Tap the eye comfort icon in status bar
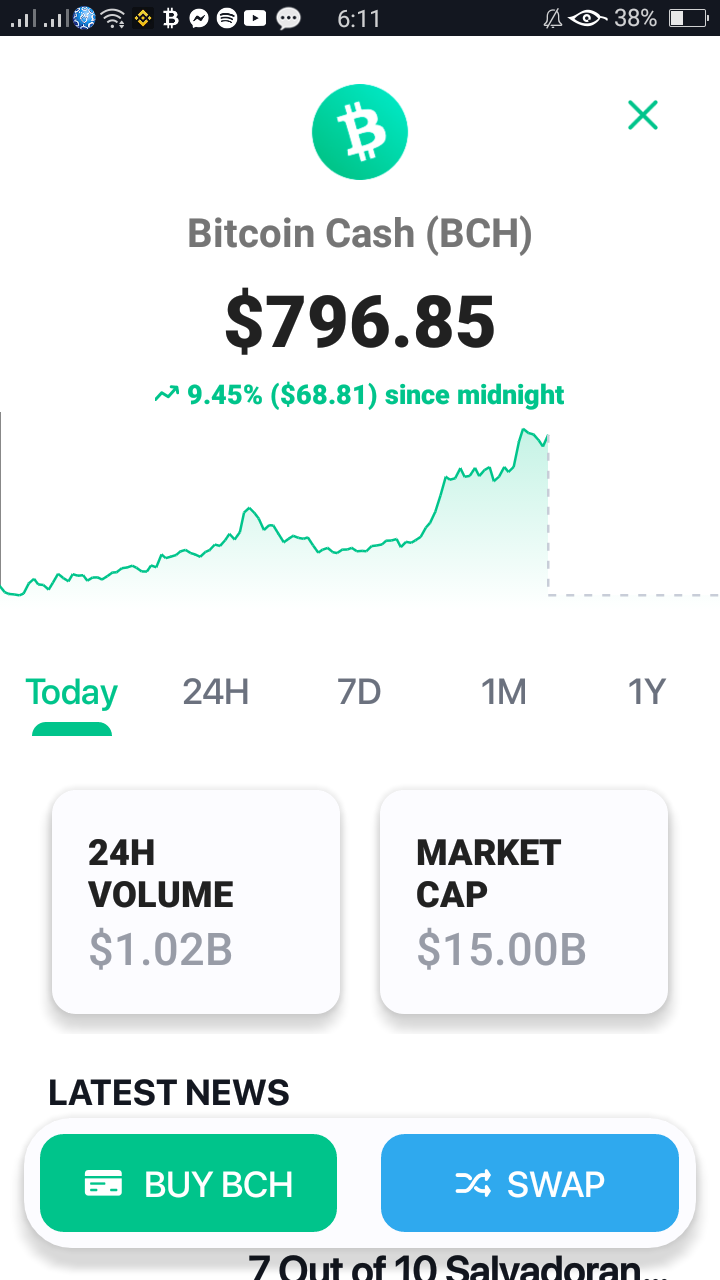The height and width of the screenshot is (1280, 720). 588,18
